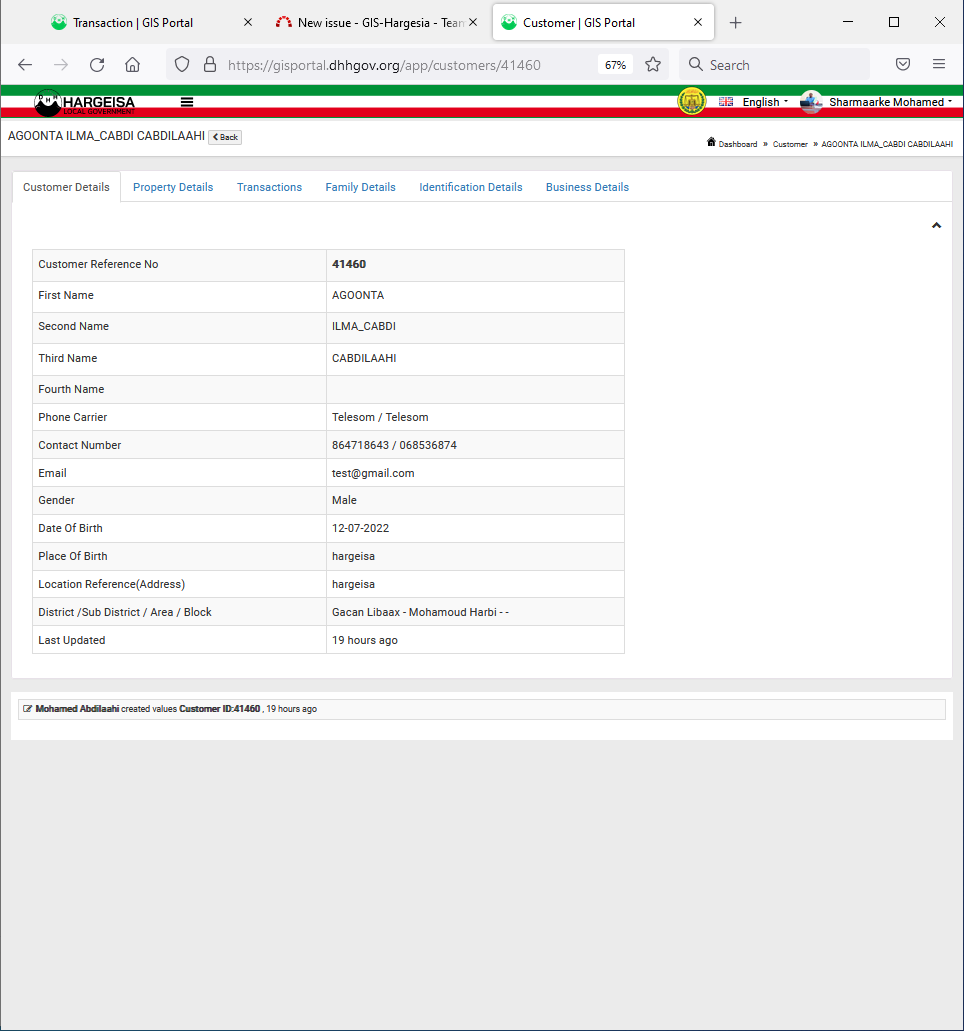Click the Dashboard home icon in breadcrumb
The width and height of the screenshot is (964, 1031).
[x=711, y=142]
